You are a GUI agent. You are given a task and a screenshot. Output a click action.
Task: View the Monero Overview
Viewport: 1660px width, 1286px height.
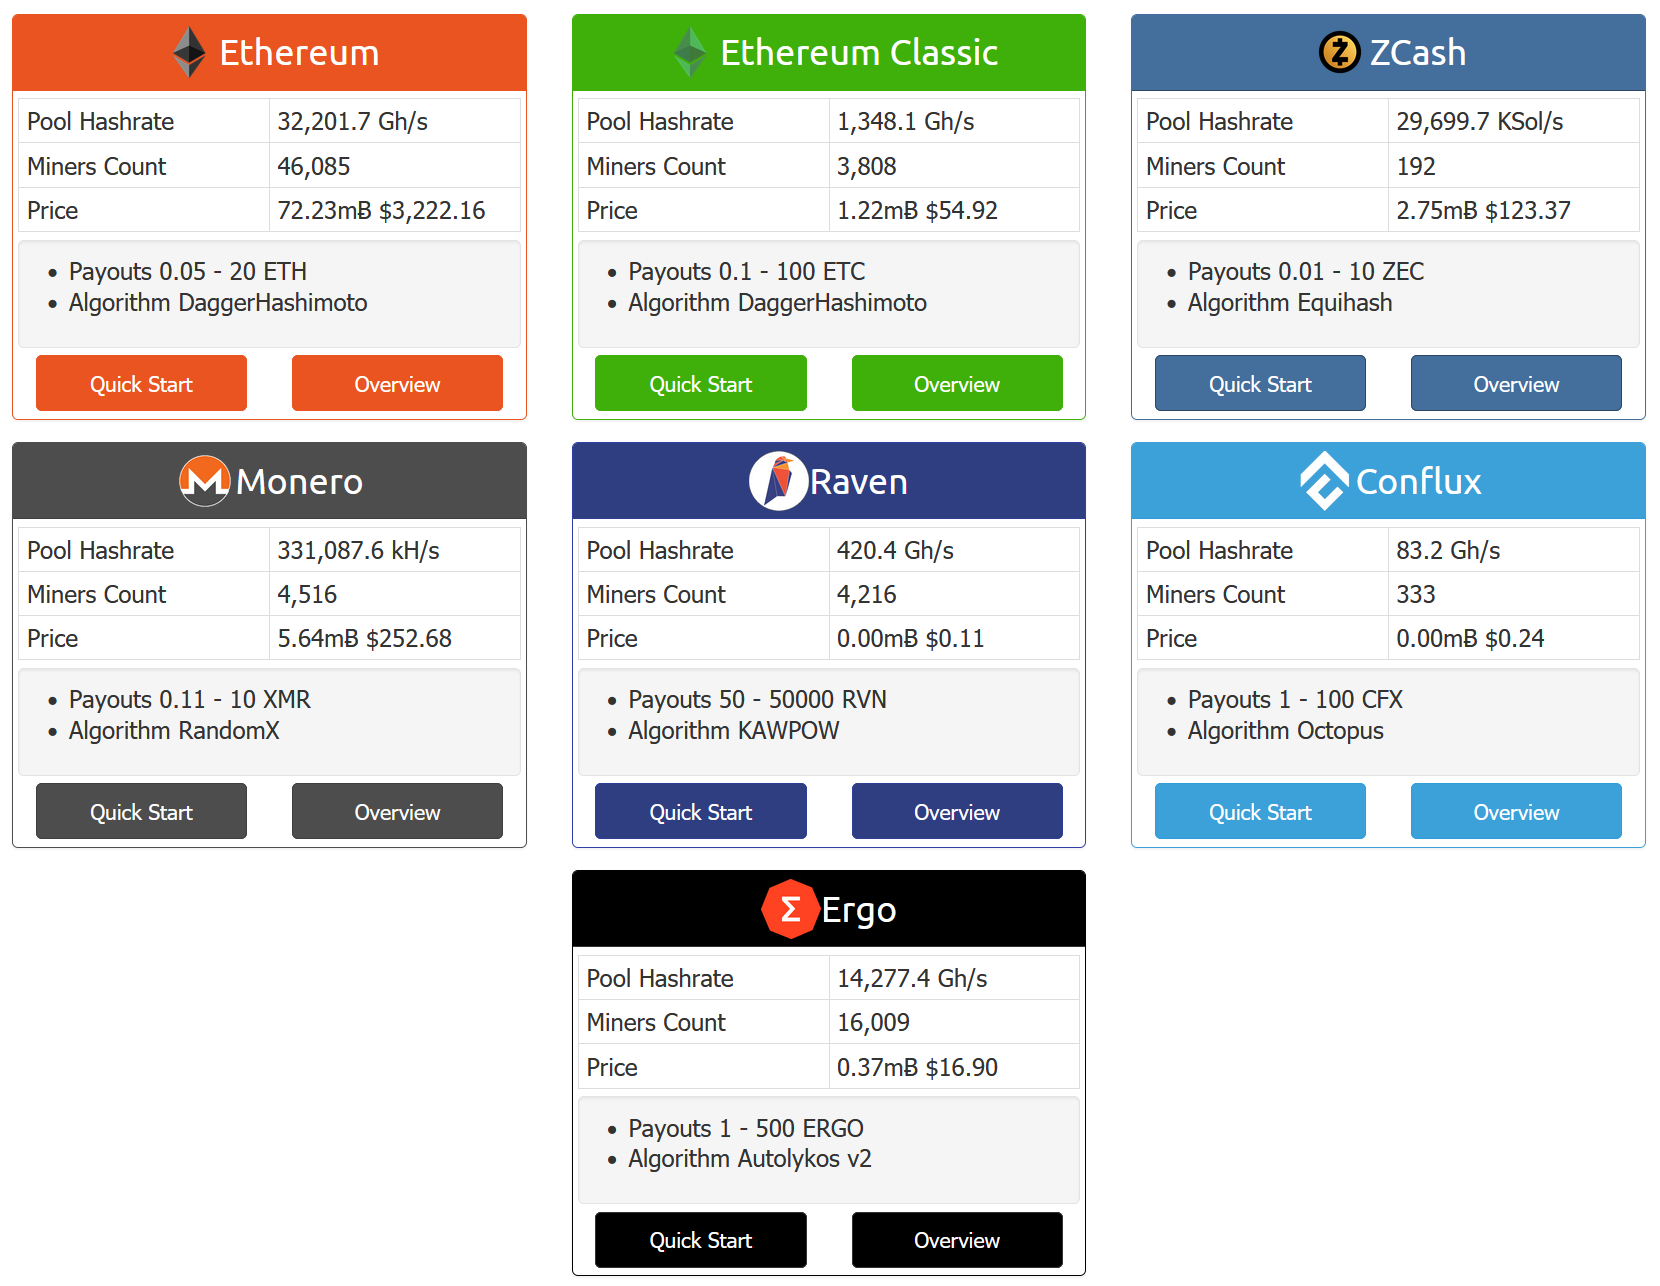(397, 811)
